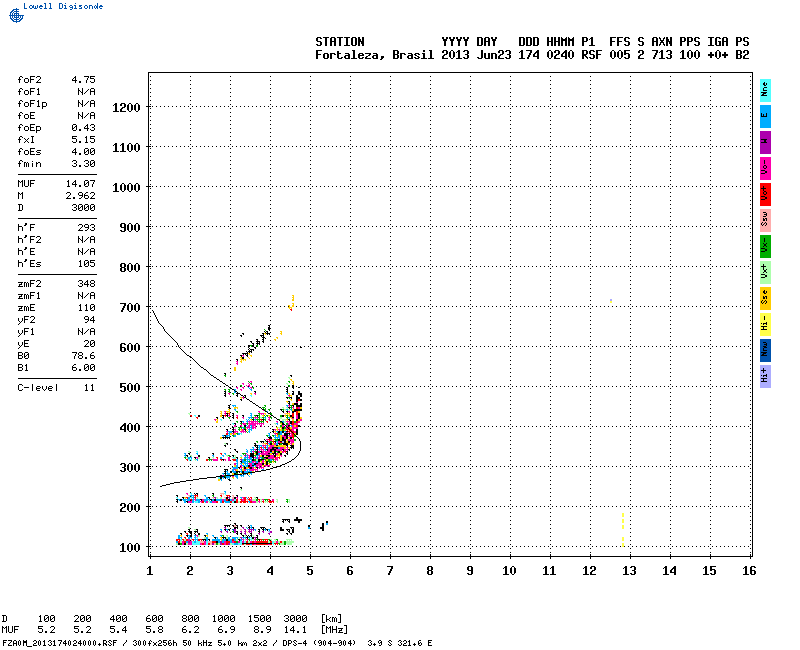Click the 1200 km height axis label
800x650 pixels.
126,108
